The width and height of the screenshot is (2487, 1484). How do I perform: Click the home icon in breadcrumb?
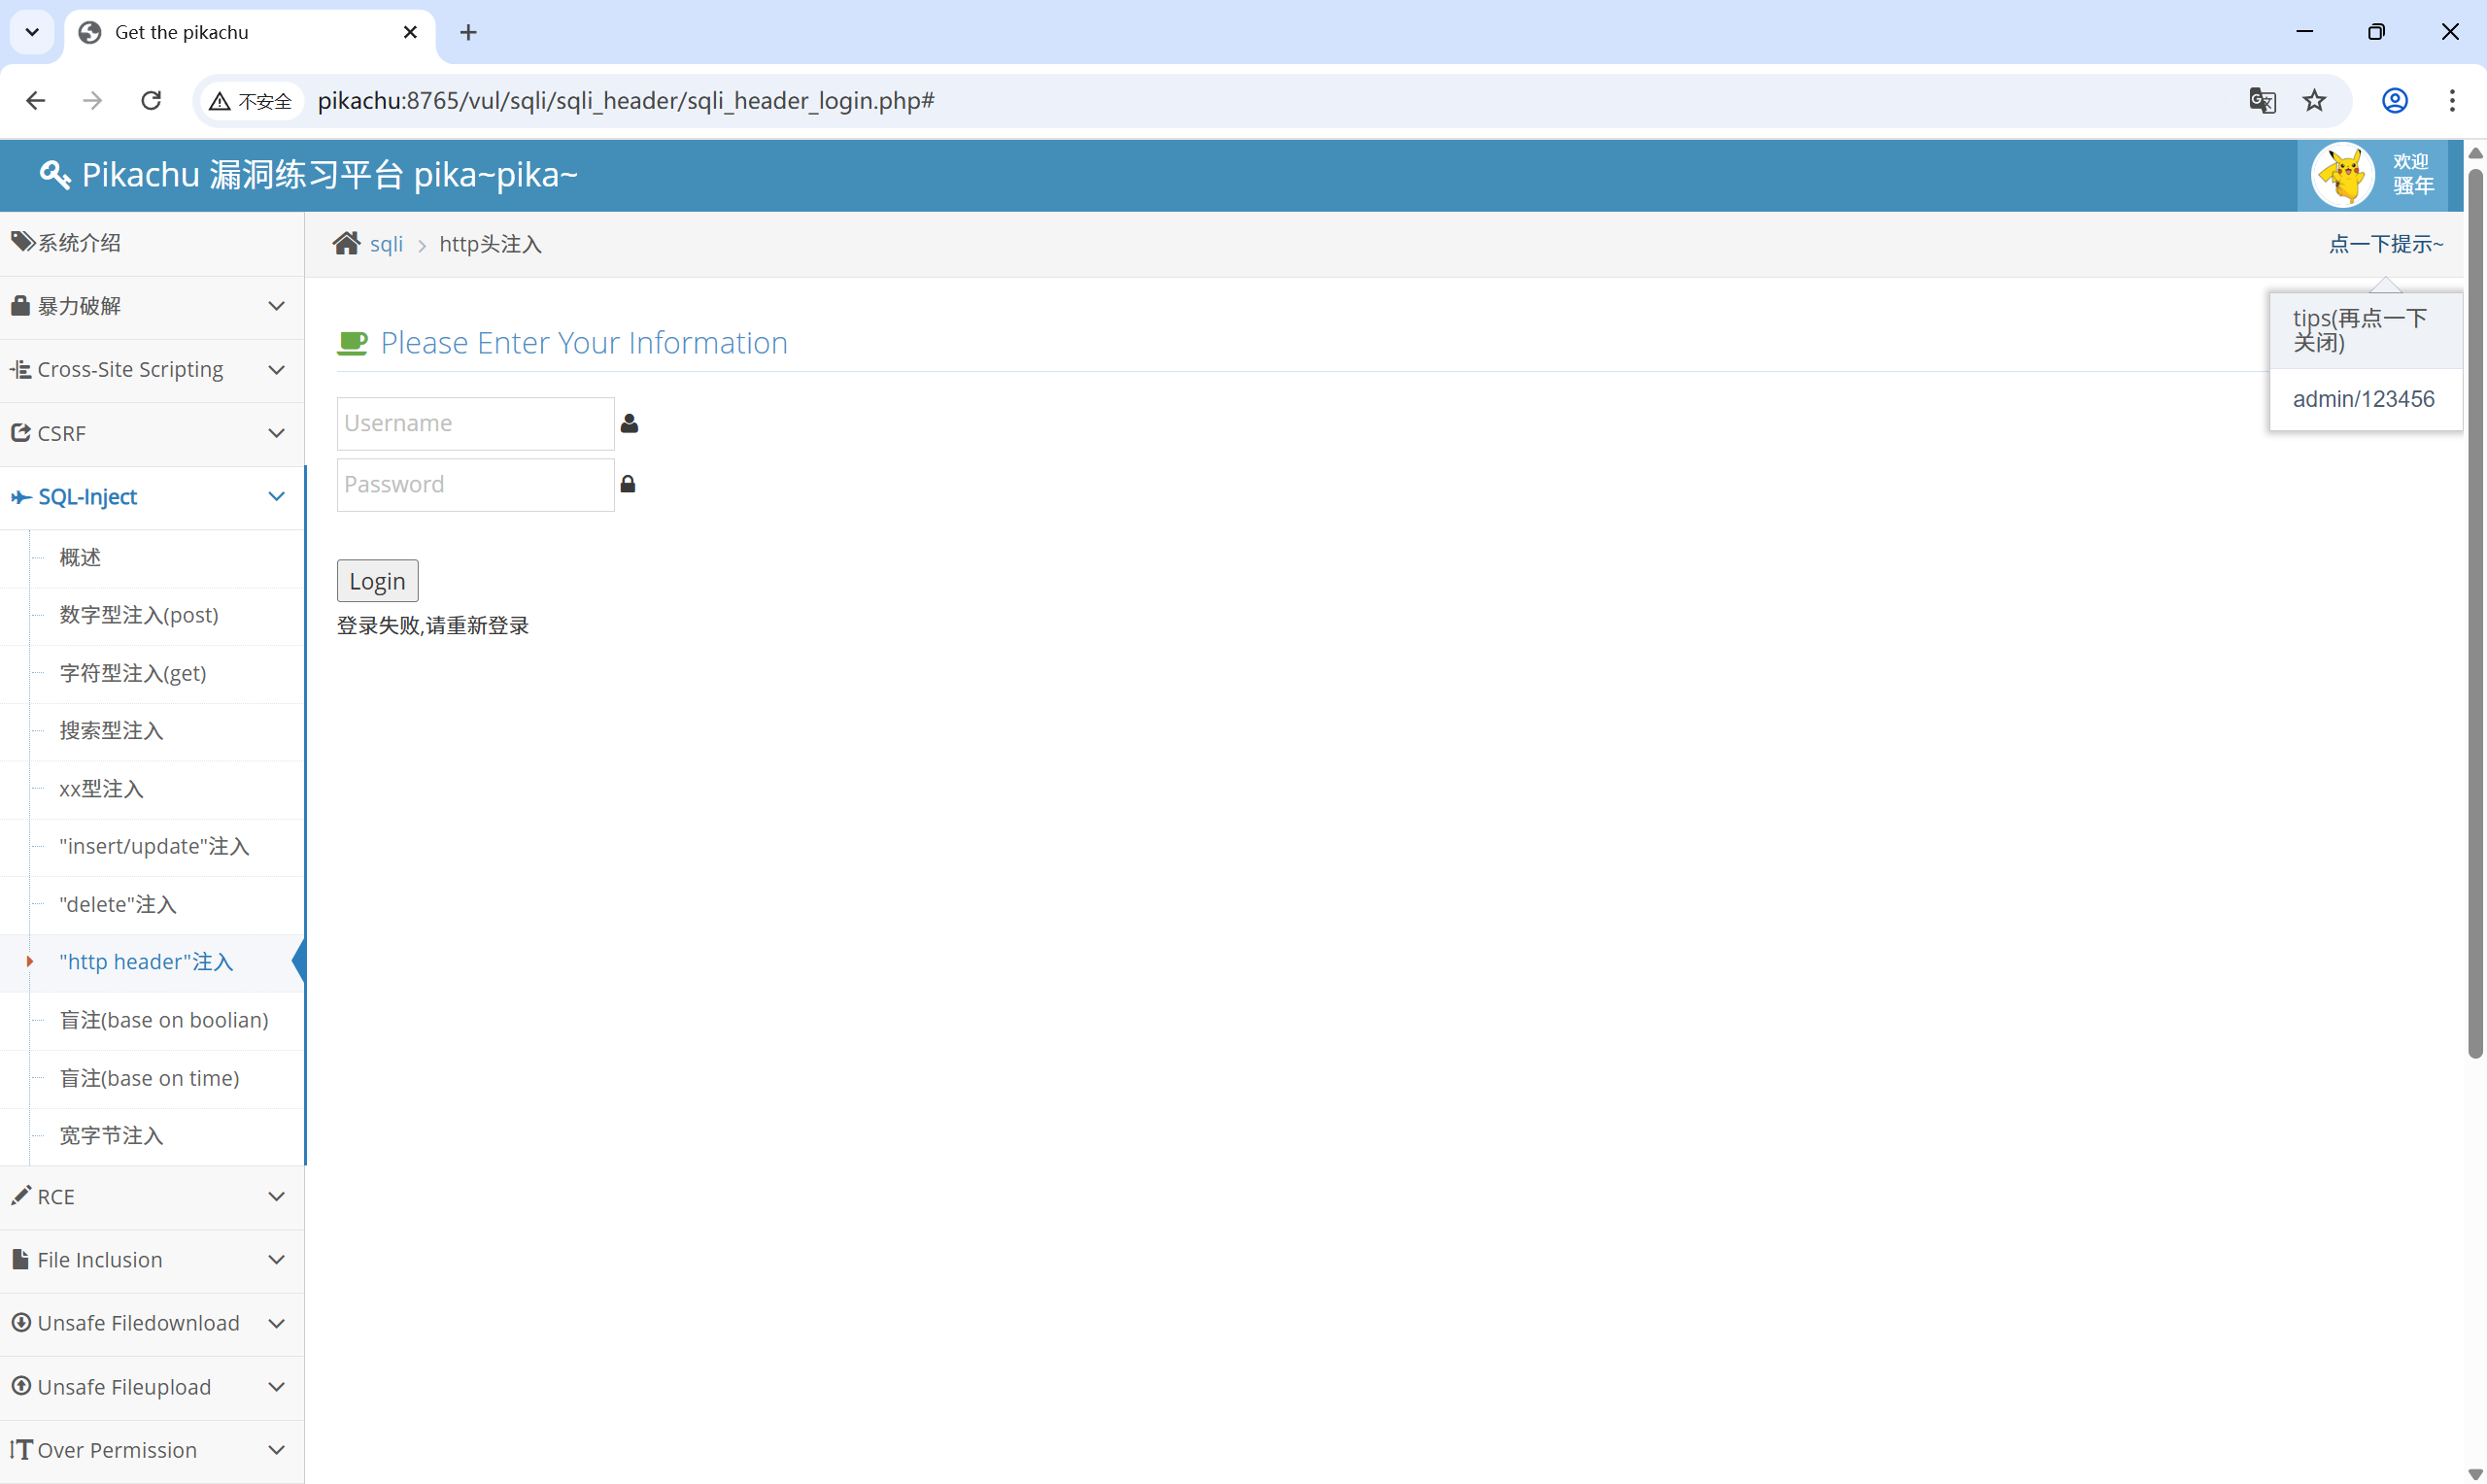tap(346, 243)
